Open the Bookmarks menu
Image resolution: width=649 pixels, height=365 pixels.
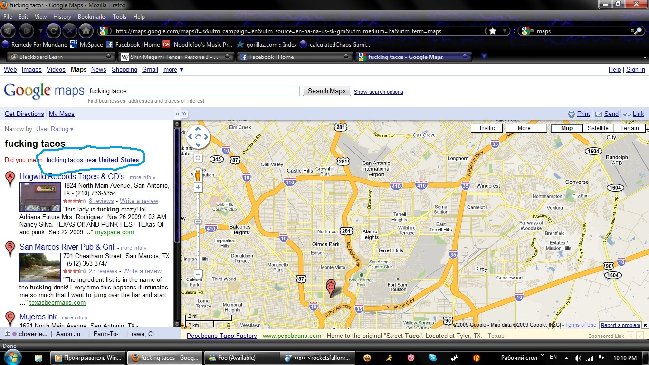[x=91, y=17]
